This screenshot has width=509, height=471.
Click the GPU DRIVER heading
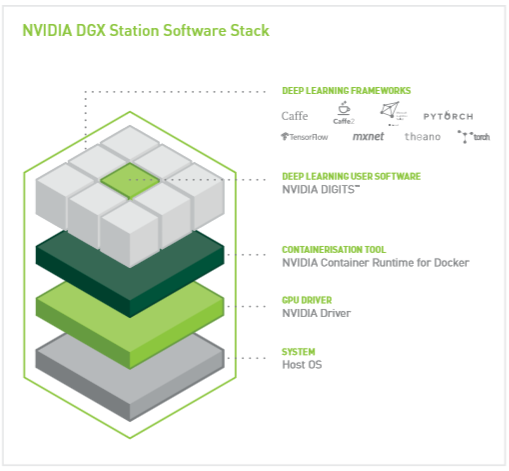pyautogui.click(x=307, y=300)
